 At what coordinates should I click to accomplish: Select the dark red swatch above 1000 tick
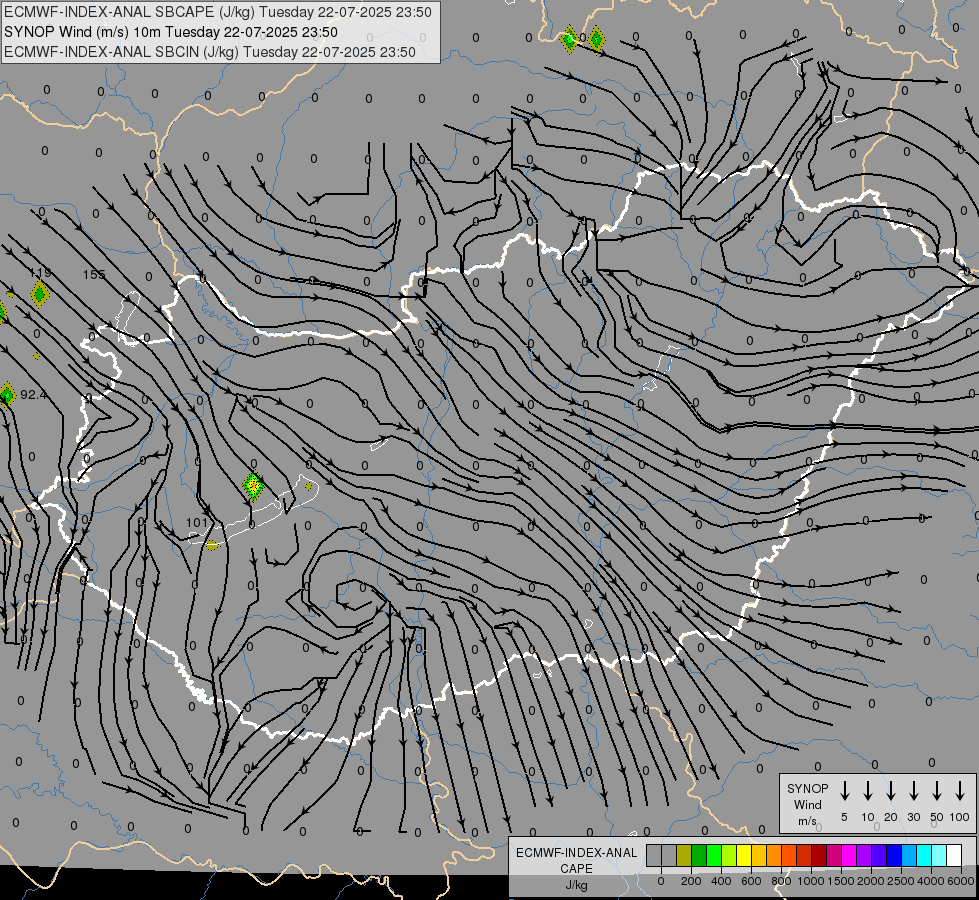(820, 855)
